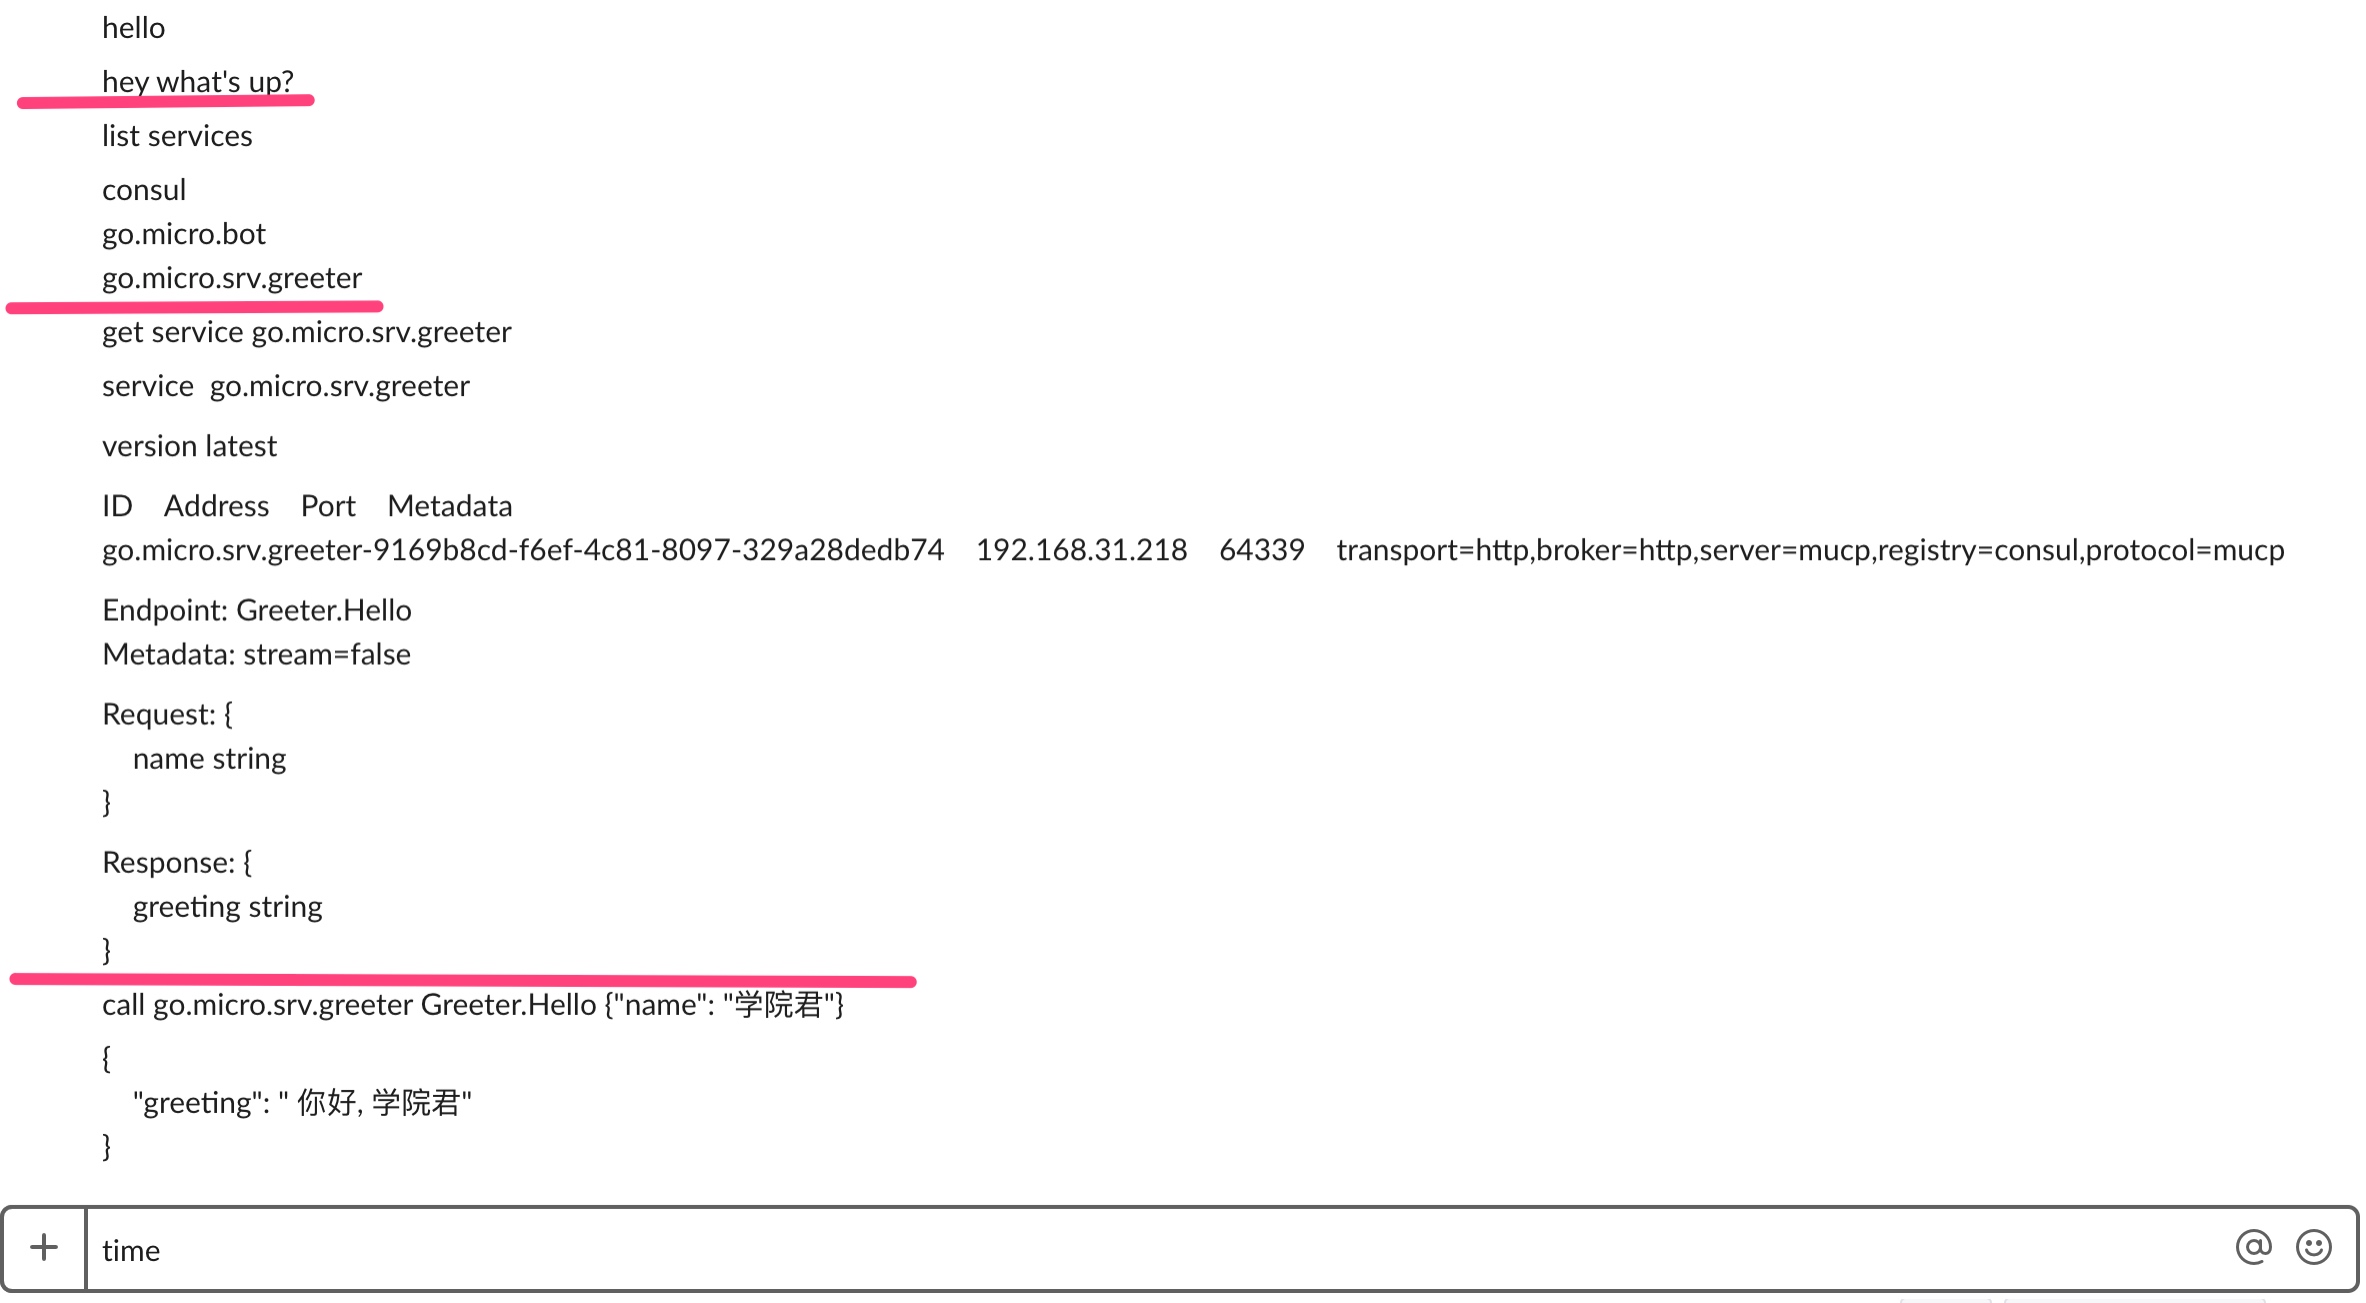Viewport: 2366px width, 1303px height.
Task: Select the 'Metadata' column header
Action: [450, 506]
